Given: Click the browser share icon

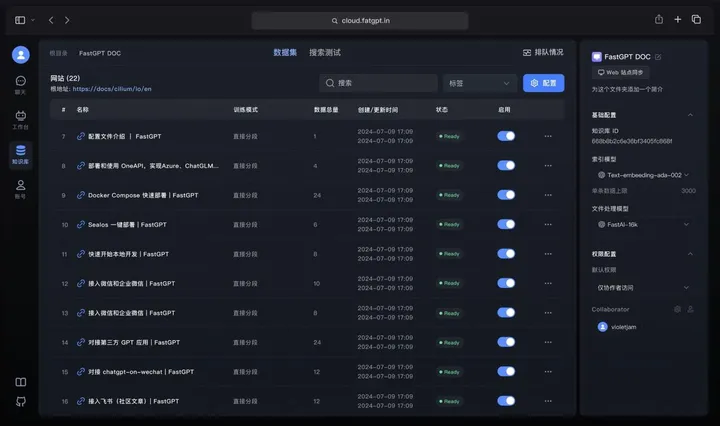Looking at the screenshot, I should point(659,19).
